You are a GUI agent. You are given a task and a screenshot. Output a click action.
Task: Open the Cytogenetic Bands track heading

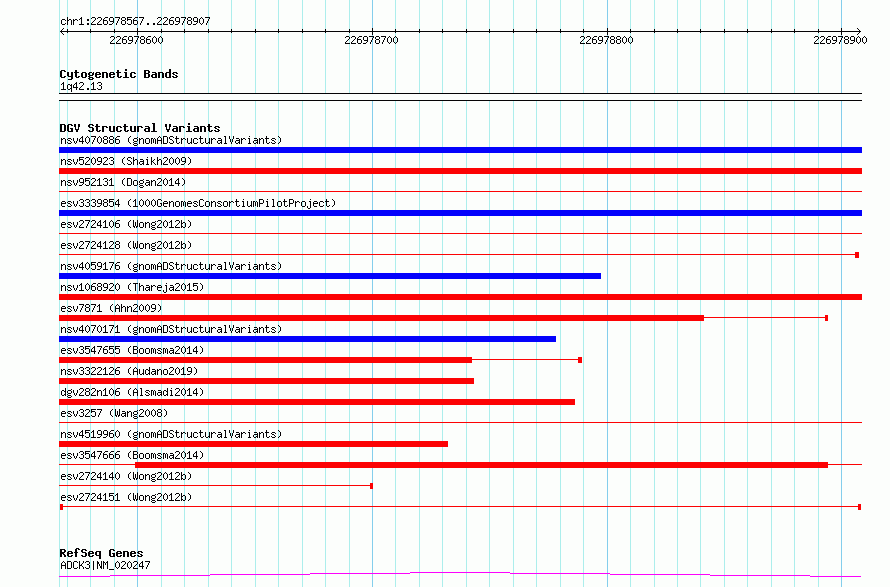click(x=119, y=74)
